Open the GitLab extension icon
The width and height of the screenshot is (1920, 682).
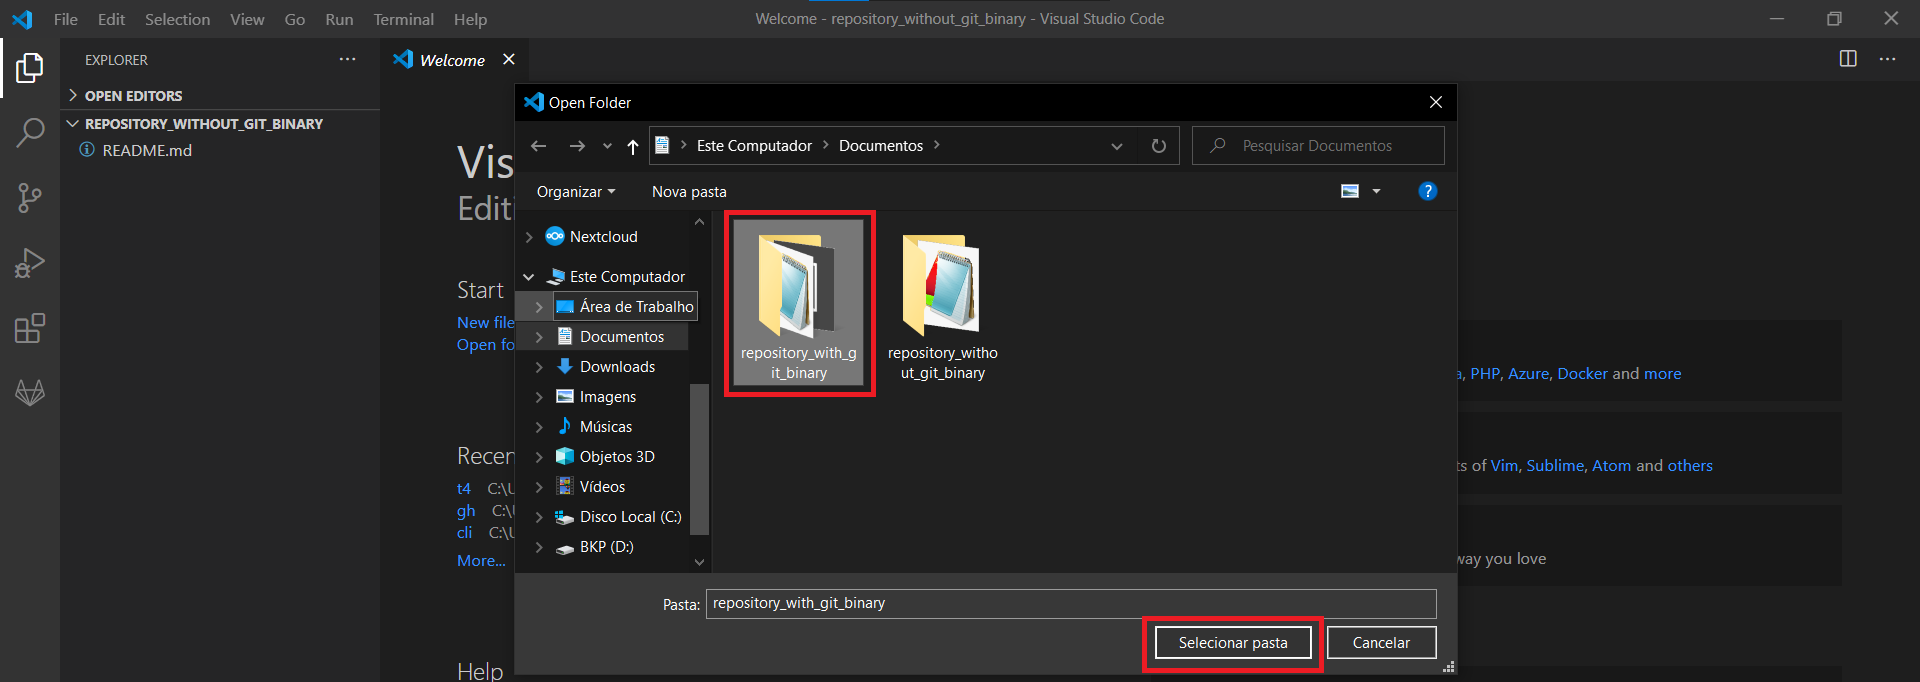pos(30,393)
